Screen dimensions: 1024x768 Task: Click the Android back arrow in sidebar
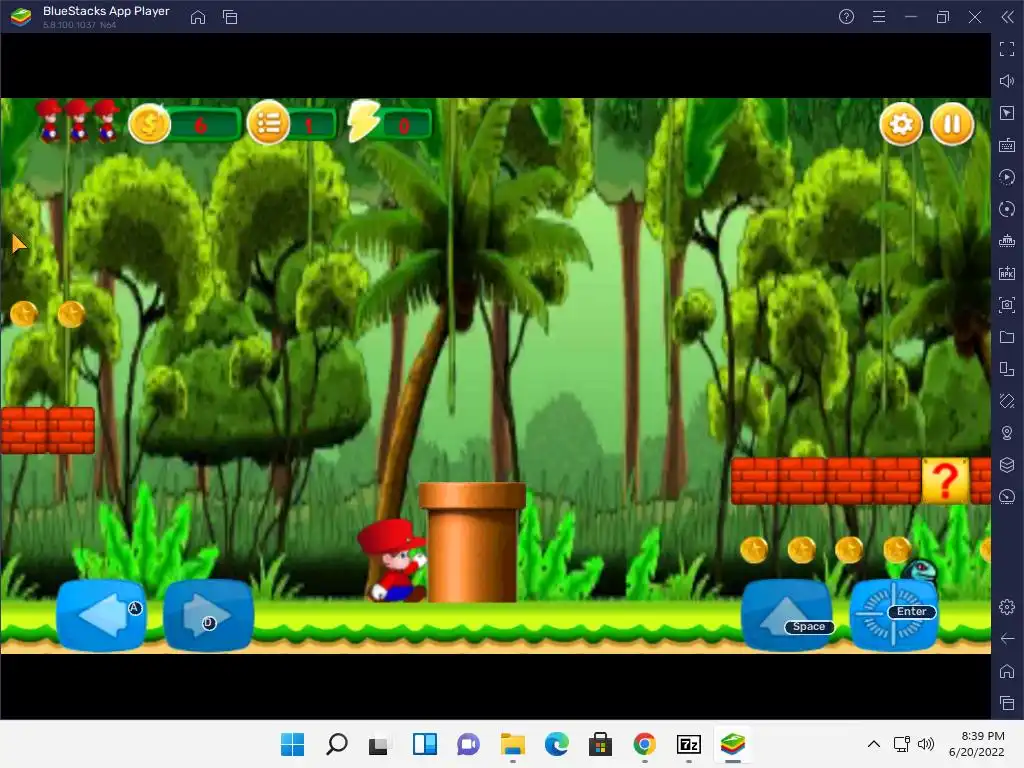(x=1007, y=639)
